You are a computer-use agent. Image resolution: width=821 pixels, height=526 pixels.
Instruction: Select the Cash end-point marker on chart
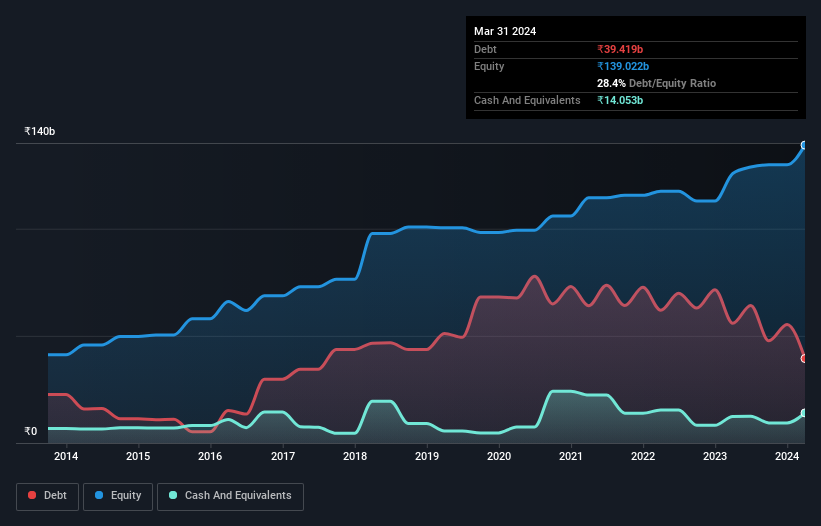point(804,413)
